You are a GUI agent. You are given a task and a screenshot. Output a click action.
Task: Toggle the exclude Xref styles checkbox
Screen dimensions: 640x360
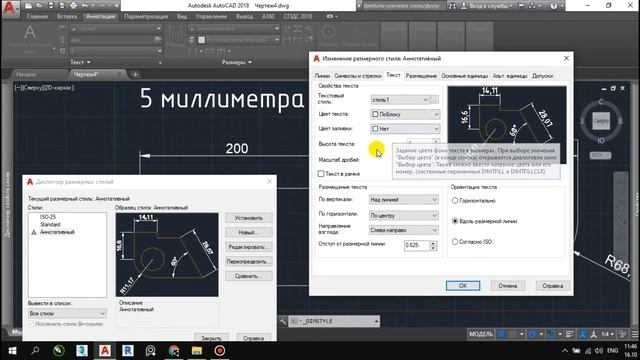coord(31,324)
